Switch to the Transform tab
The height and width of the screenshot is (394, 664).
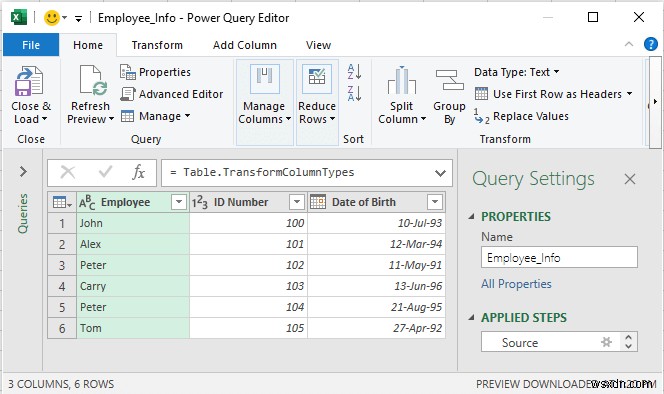coord(157,45)
